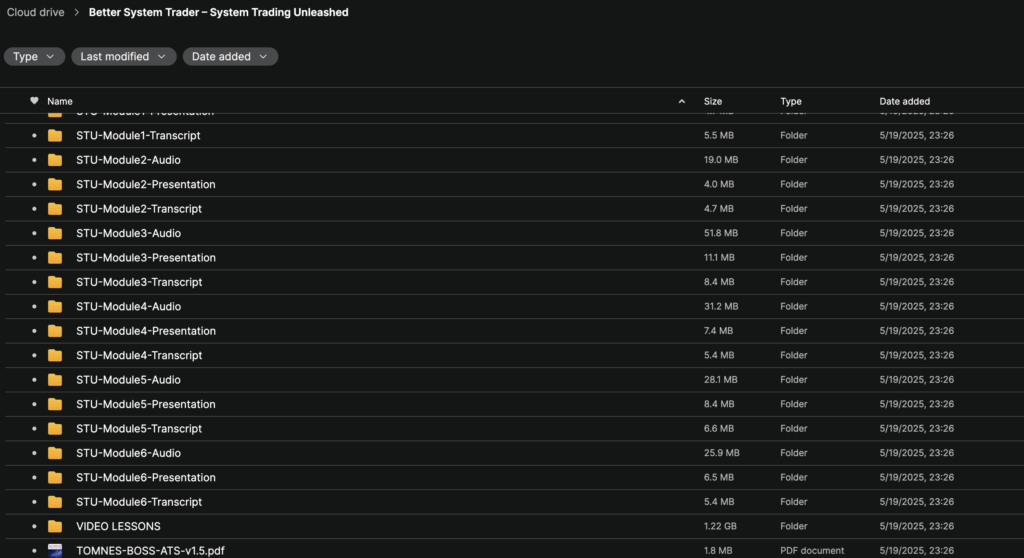
Task: Click the STU-Module6-Audio folder icon
Action: pyautogui.click(x=55, y=453)
